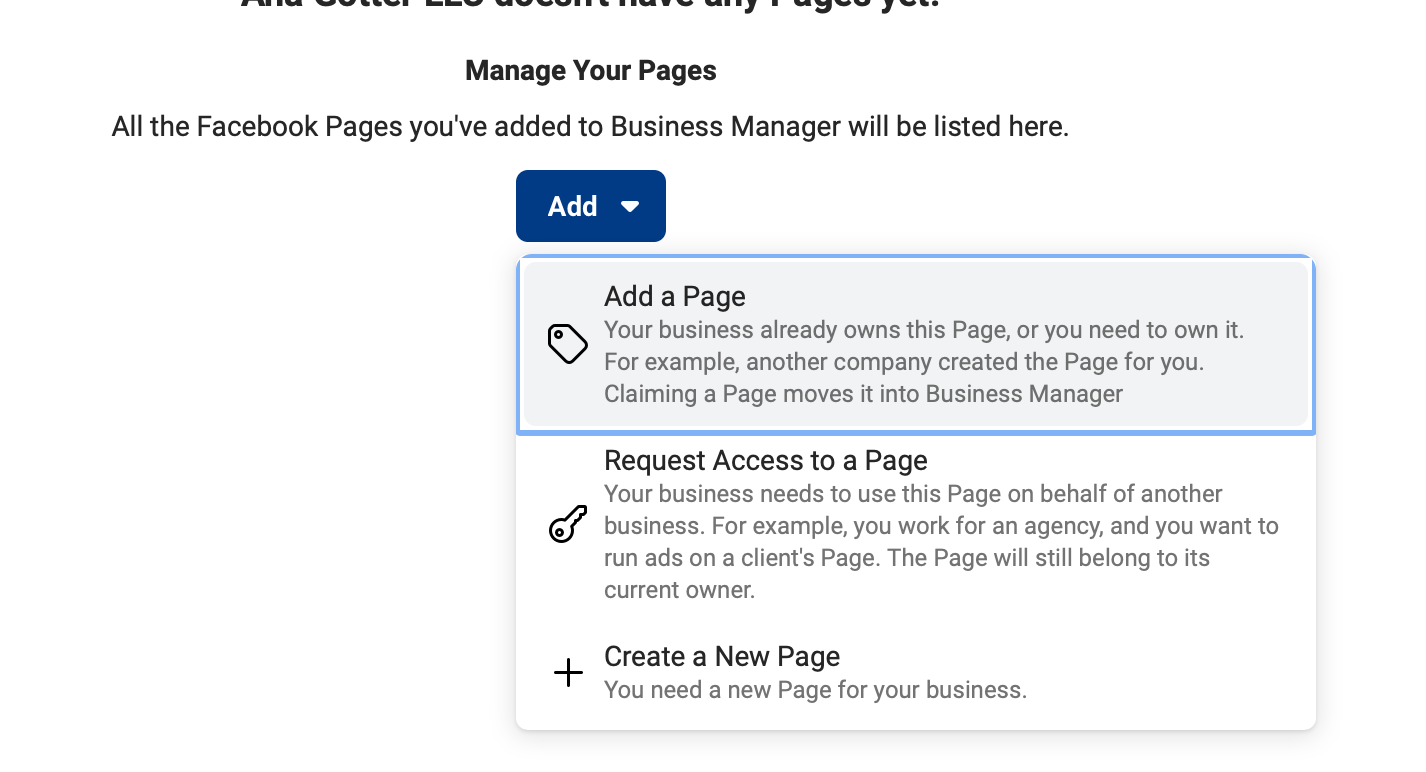Click the cut-off "doesn't have any Pages yet" heading
Image resolution: width=1426 pixels, height=772 pixels.
tap(590, 5)
